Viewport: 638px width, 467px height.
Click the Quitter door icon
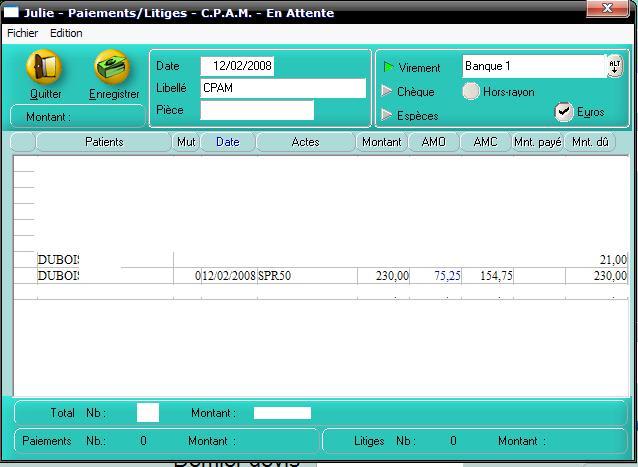[44, 68]
